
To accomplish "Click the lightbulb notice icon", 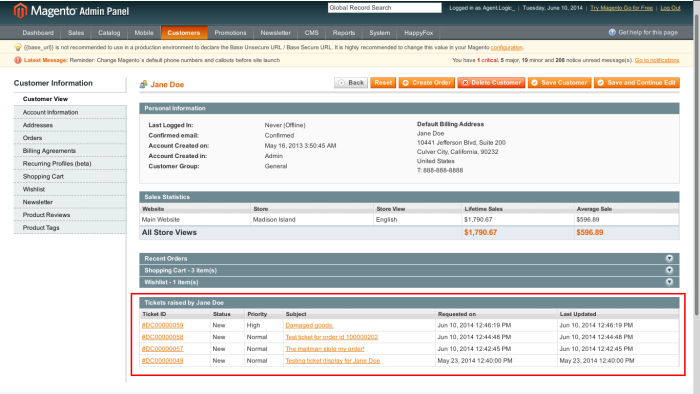I will click(x=18, y=47).
